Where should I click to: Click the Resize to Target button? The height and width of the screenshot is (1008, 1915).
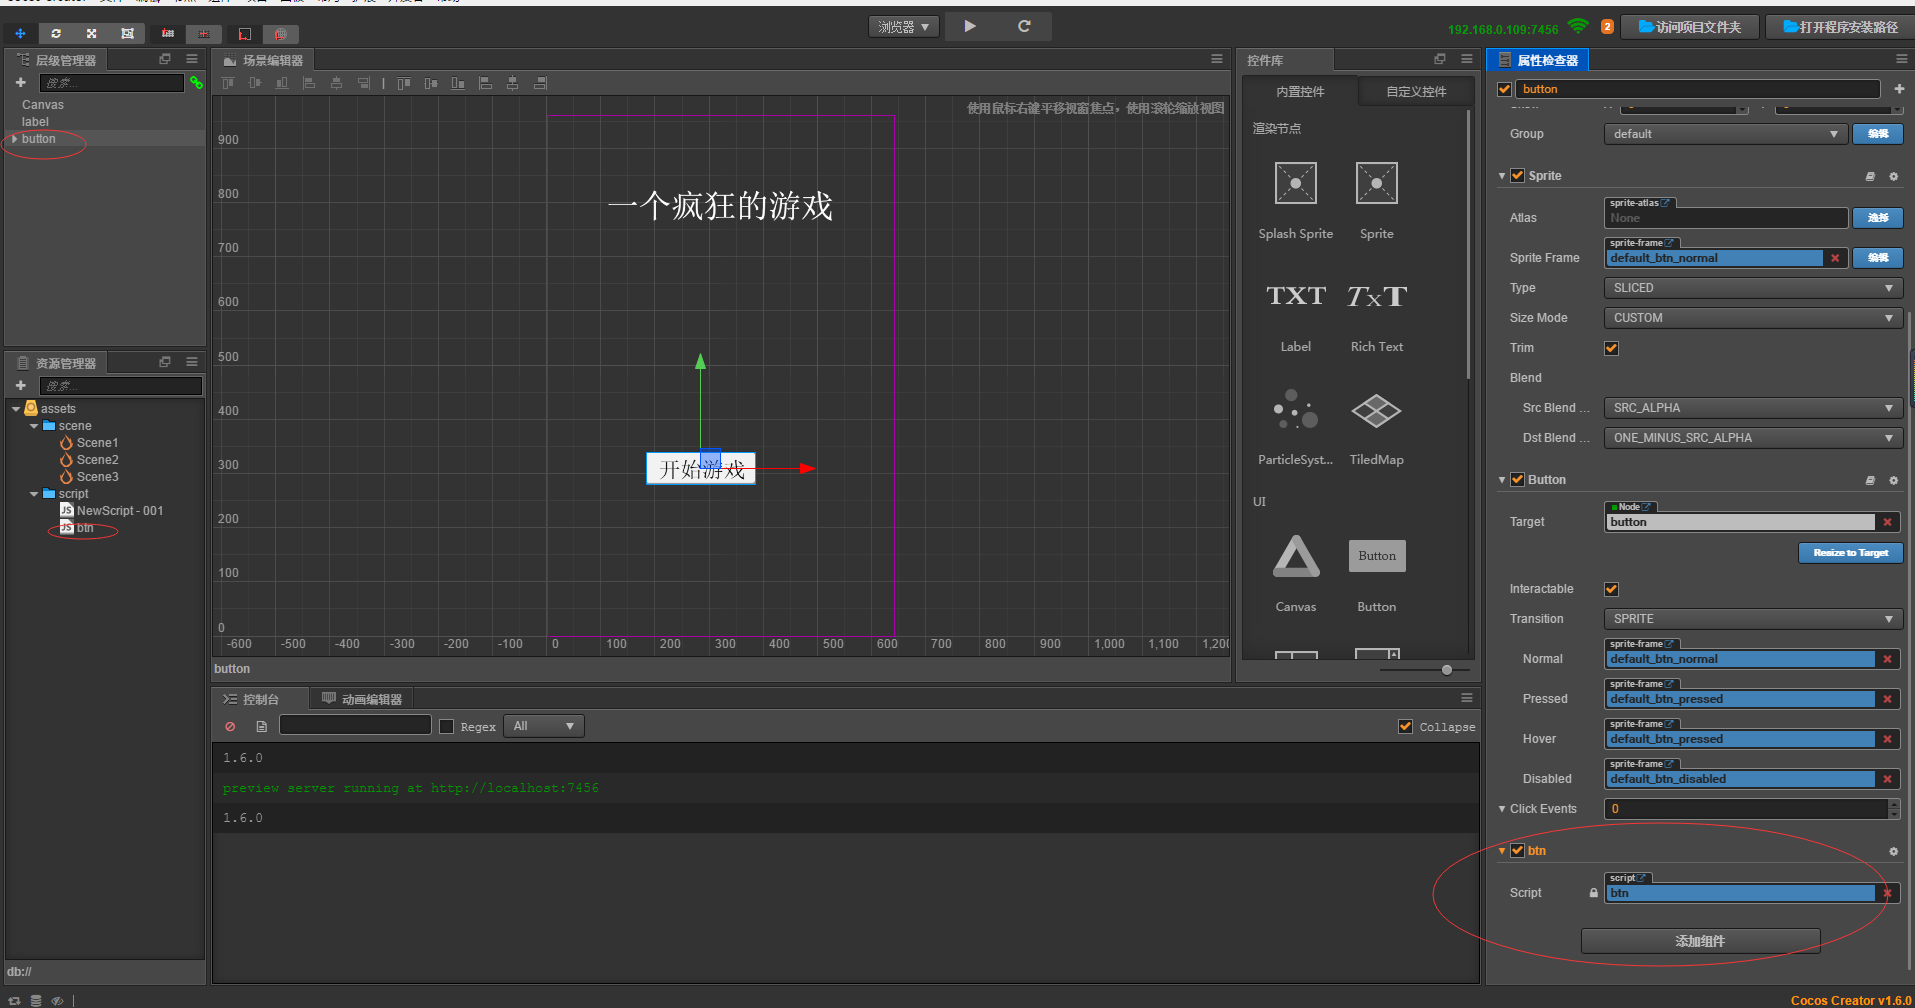tap(1850, 553)
